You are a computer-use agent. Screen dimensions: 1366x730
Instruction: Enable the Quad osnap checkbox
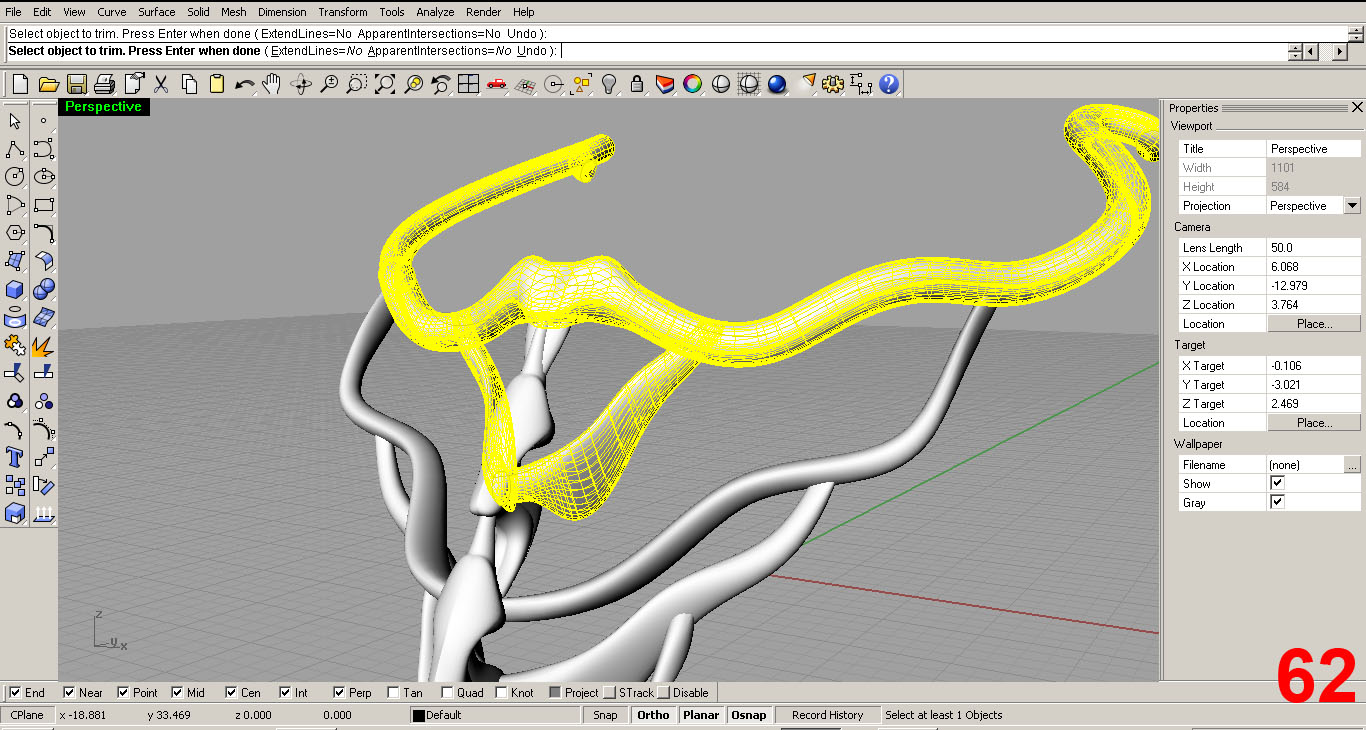(x=447, y=693)
